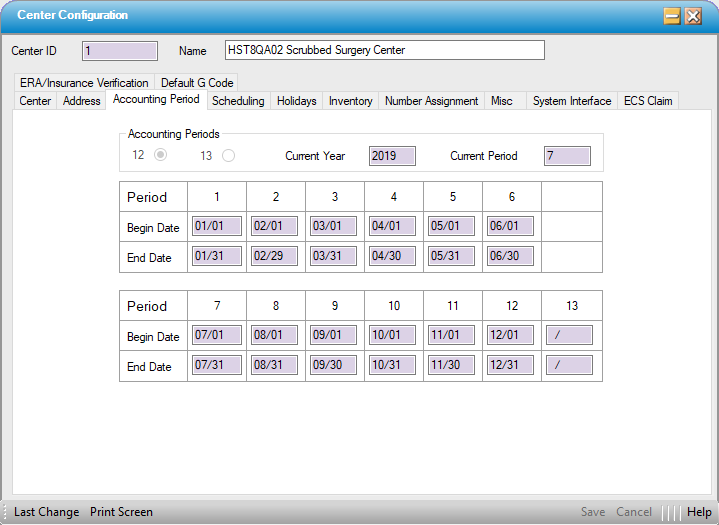Image resolution: width=719 pixels, height=525 pixels.
Task: Click Print Screen in the status bar
Action: [x=121, y=512]
